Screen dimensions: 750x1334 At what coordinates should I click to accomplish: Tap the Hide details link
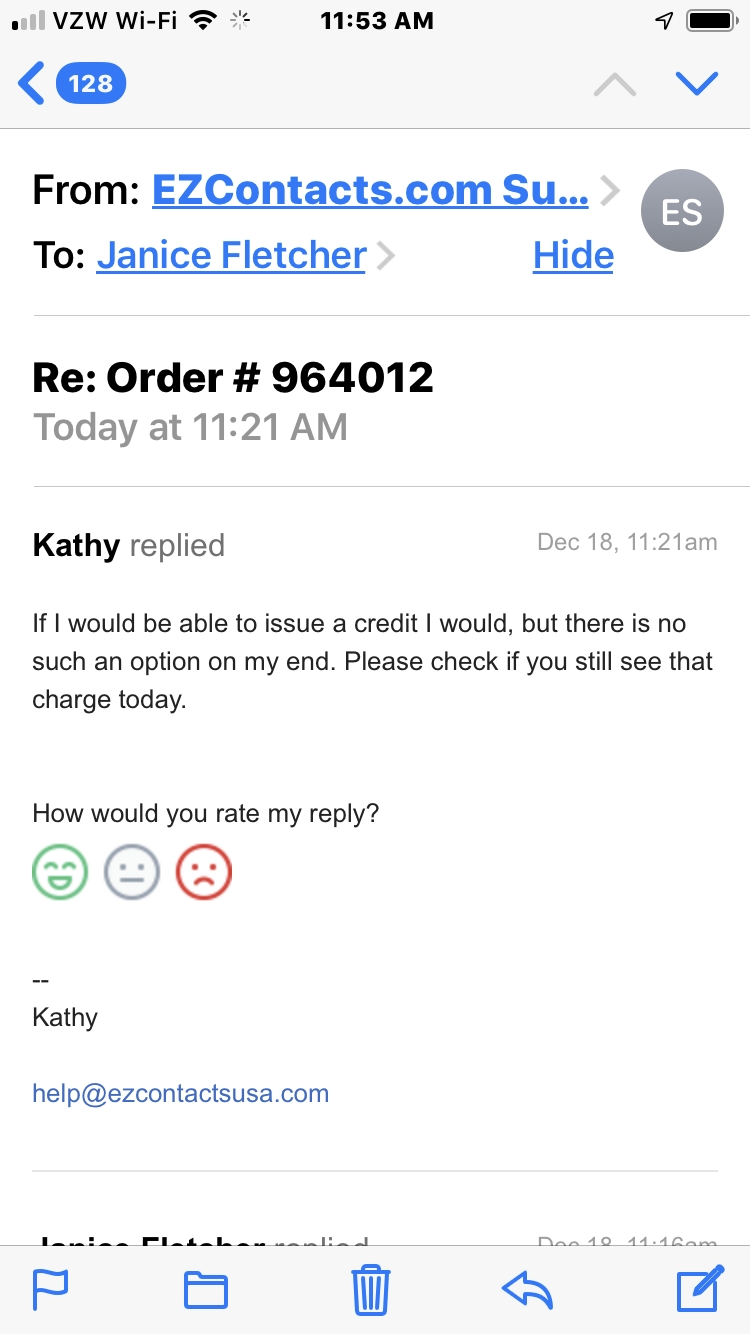point(573,256)
